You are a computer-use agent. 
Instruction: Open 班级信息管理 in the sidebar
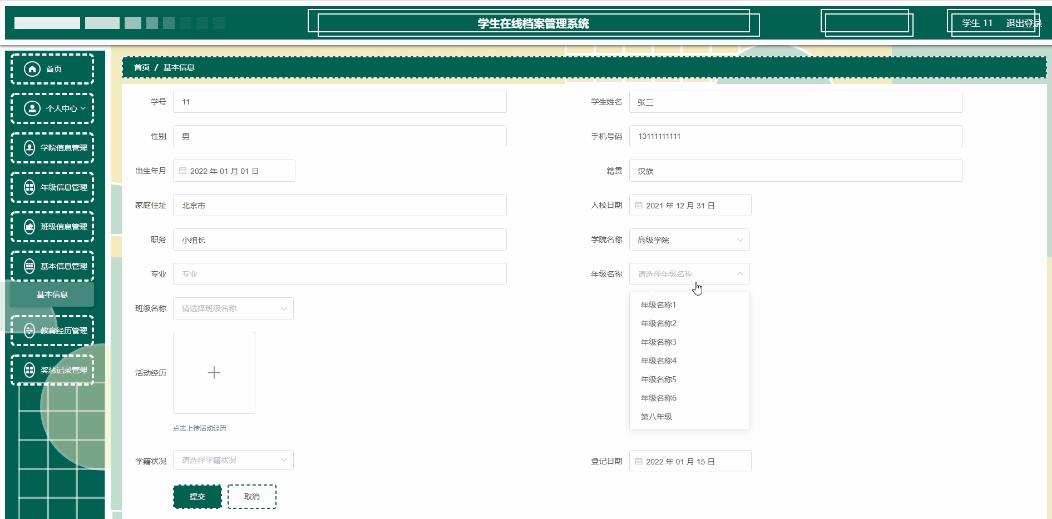tap(52, 227)
